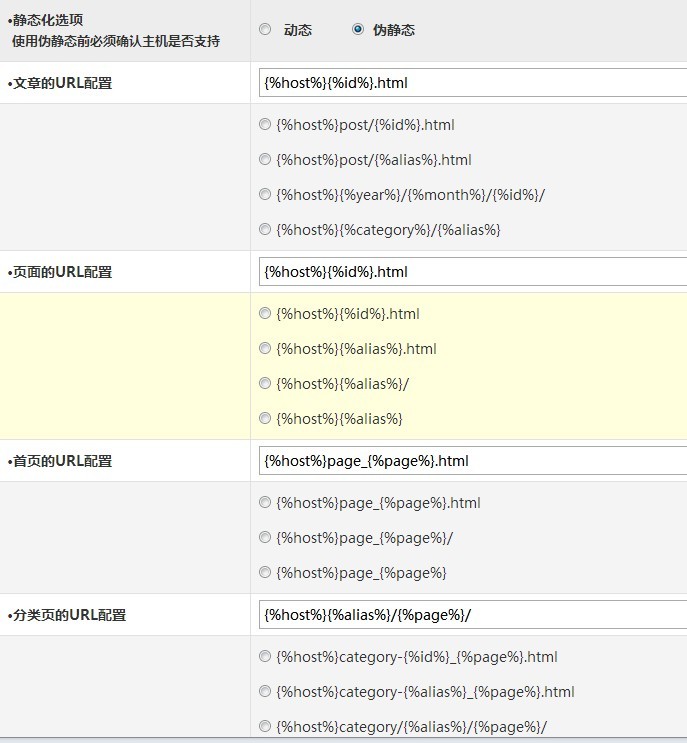Viewport: 687px width, 743px height.
Task: Click the 页面的URL配置 text field
Action: point(472,272)
